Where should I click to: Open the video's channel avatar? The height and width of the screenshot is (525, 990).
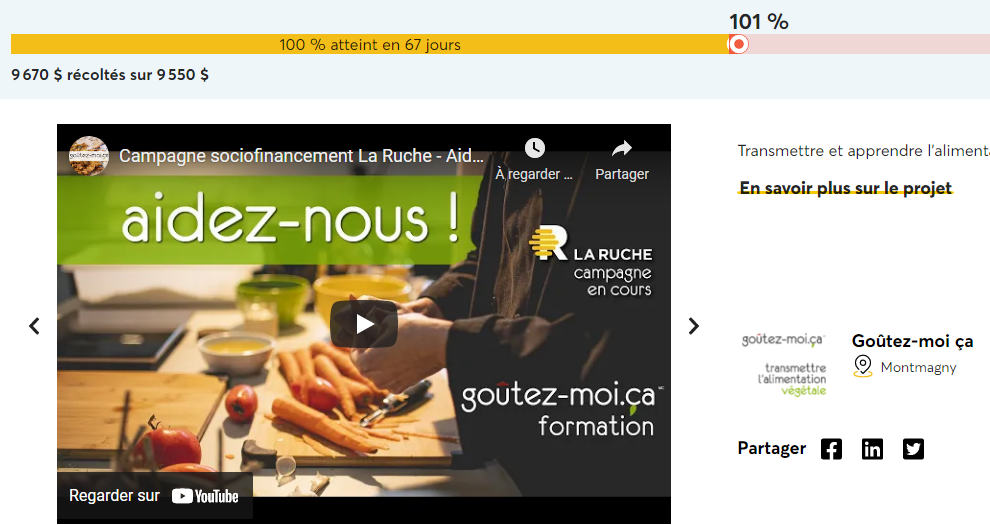click(88, 156)
